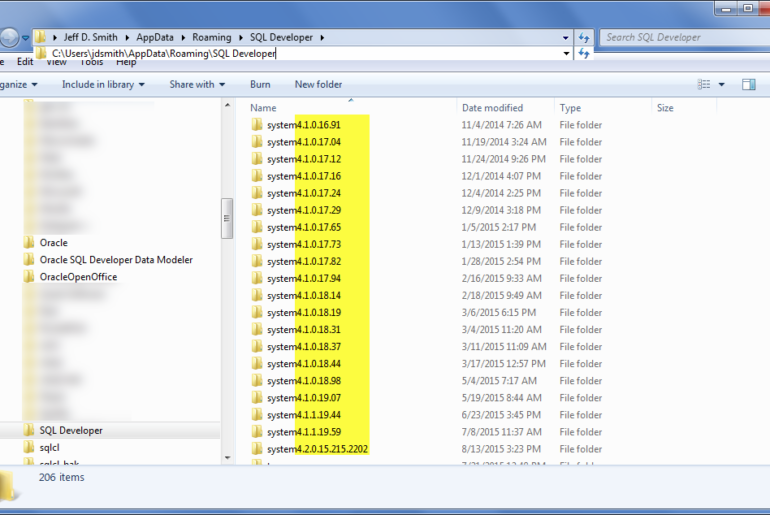Viewport: 770px width, 515px height.
Task: Click New folder button
Action: pos(318,84)
